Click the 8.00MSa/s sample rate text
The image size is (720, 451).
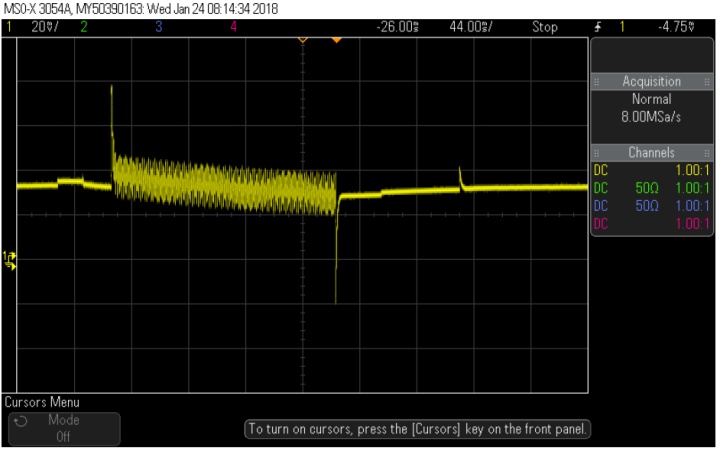coord(651,117)
